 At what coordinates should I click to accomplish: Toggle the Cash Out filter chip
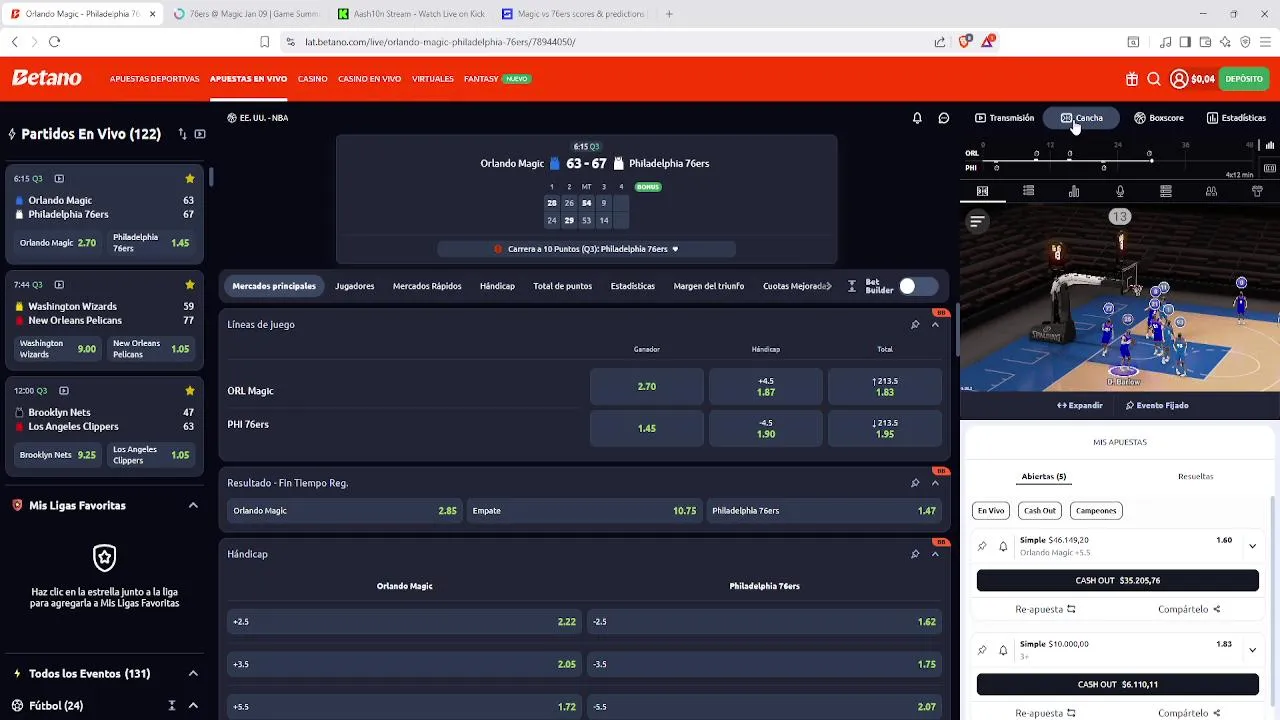click(1040, 511)
